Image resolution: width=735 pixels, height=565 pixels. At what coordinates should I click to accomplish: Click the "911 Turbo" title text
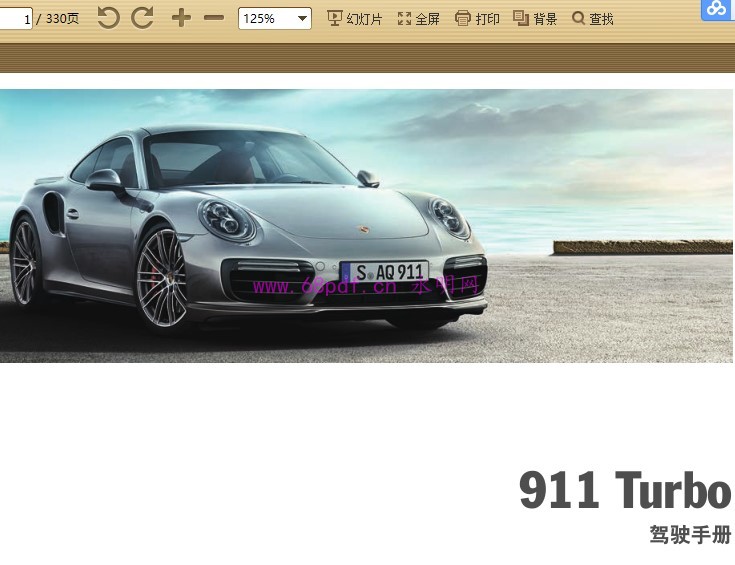click(625, 490)
